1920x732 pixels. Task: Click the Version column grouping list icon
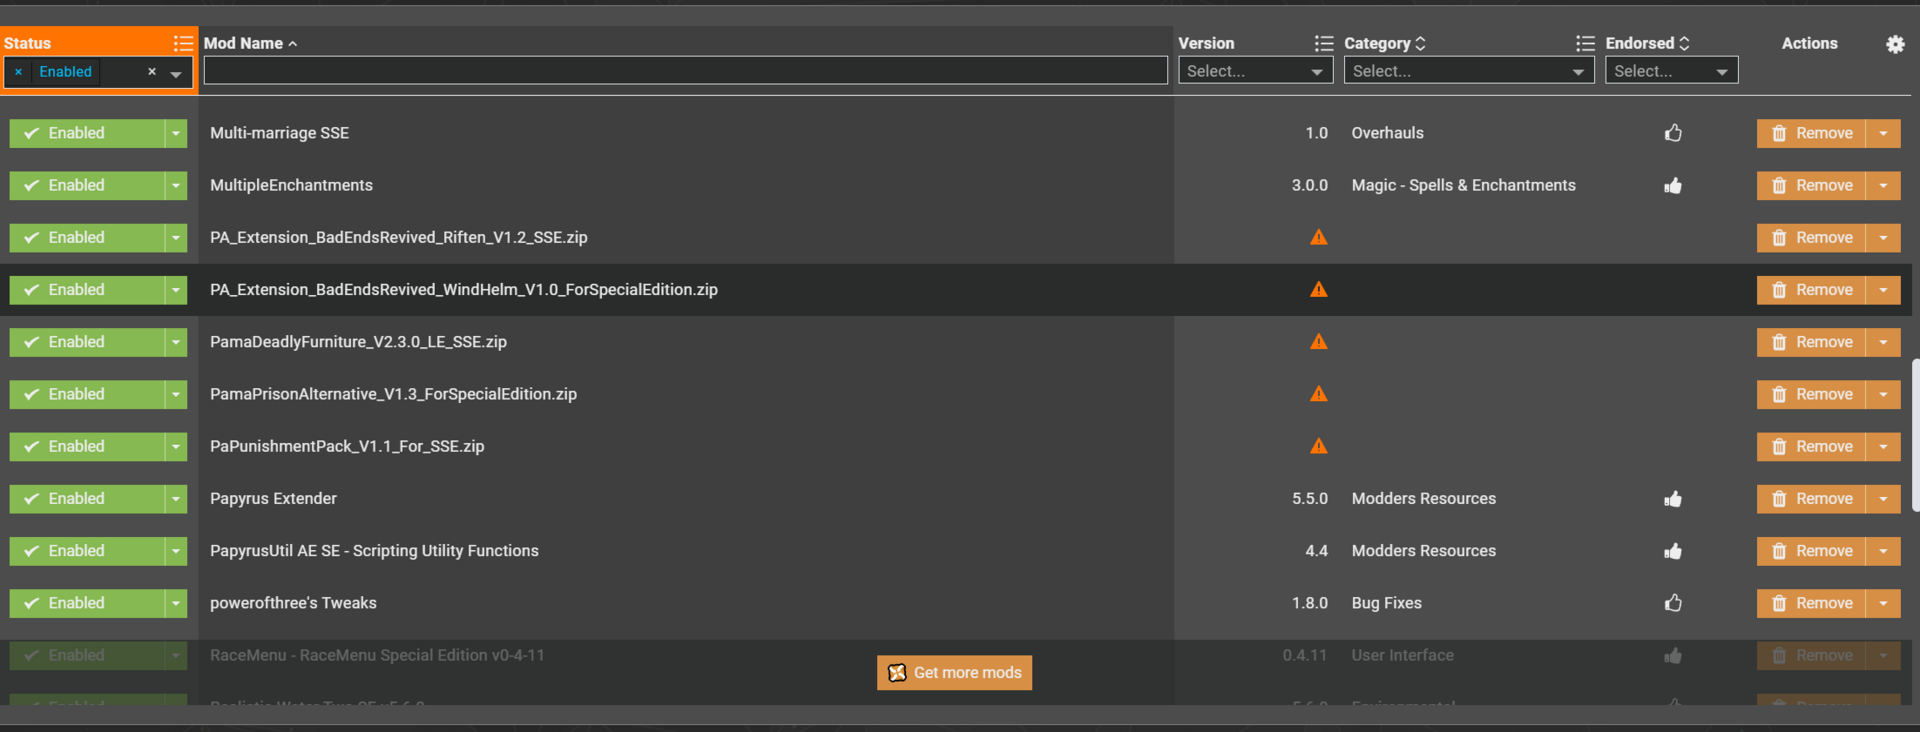pyautogui.click(x=1324, y=43)
